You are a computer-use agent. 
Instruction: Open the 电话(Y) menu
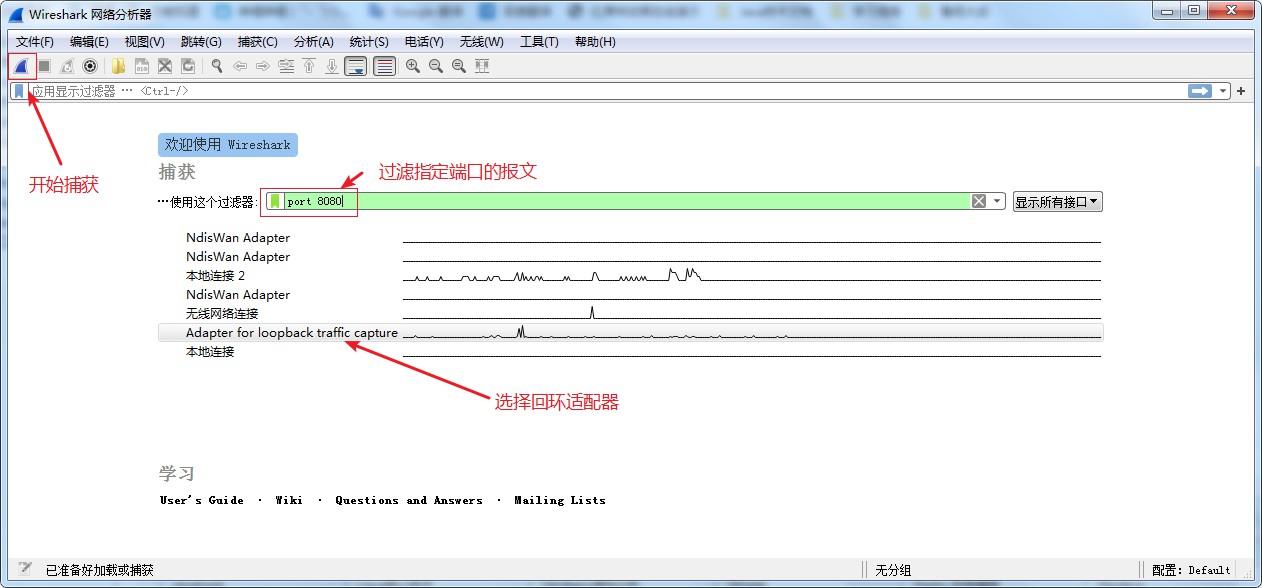424,41
